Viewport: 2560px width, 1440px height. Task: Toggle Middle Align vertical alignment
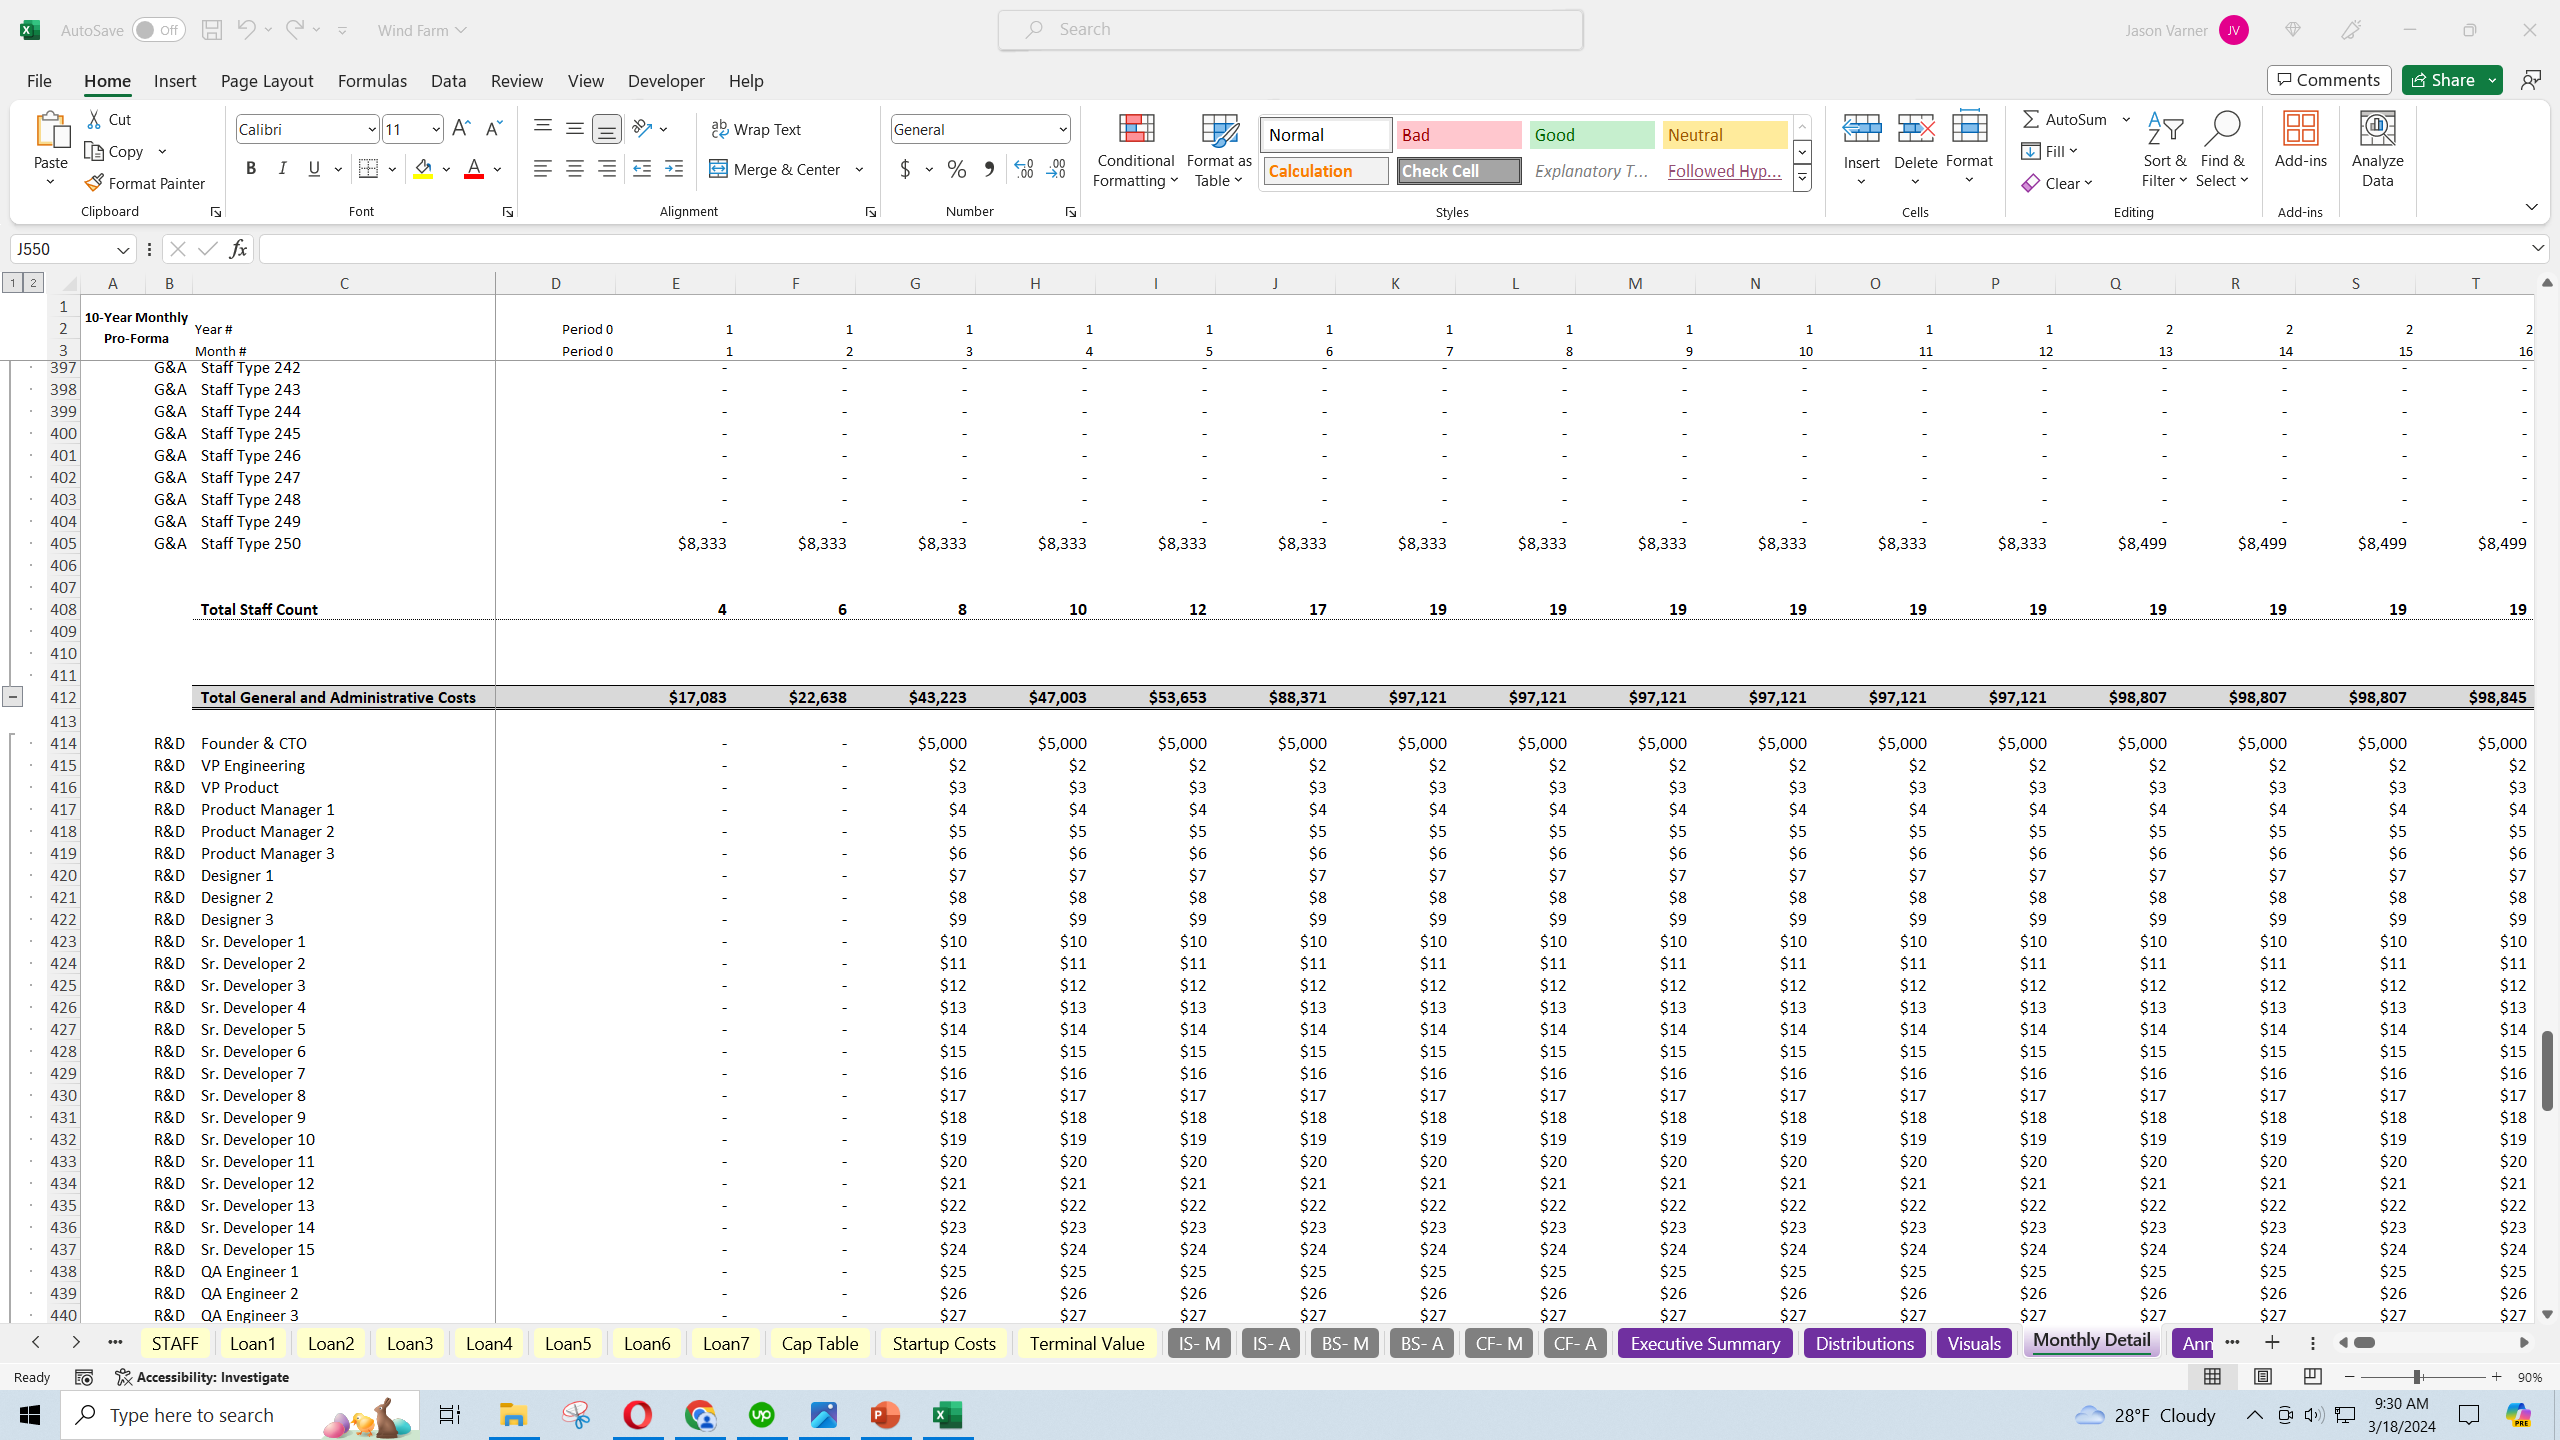pyautogui.click(x=575, y=129)
